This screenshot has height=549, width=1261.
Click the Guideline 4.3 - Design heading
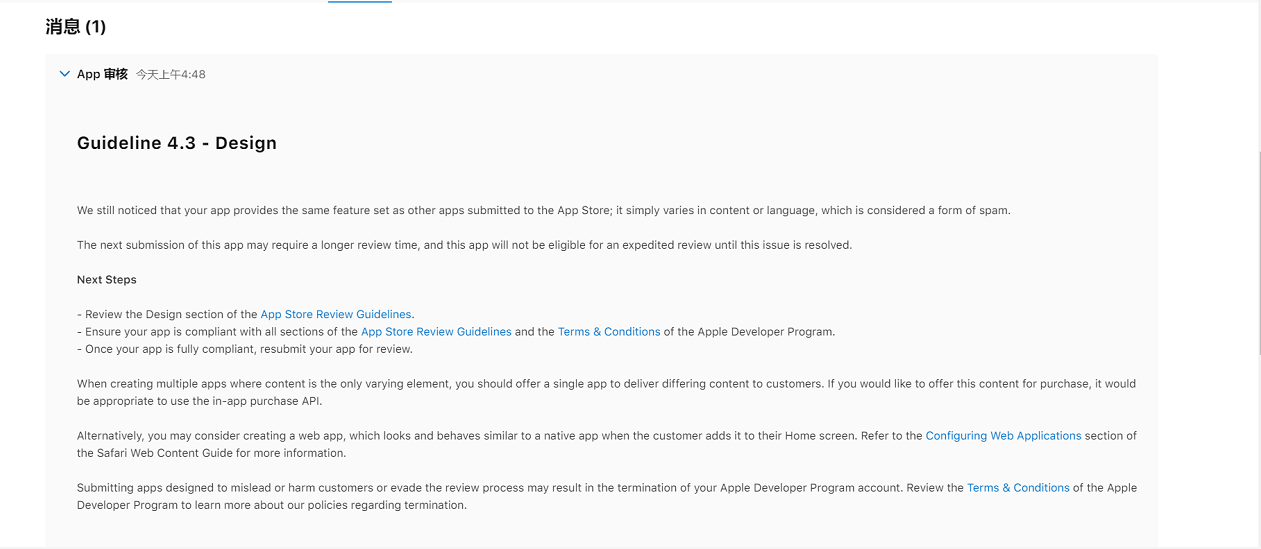point(177,143)
